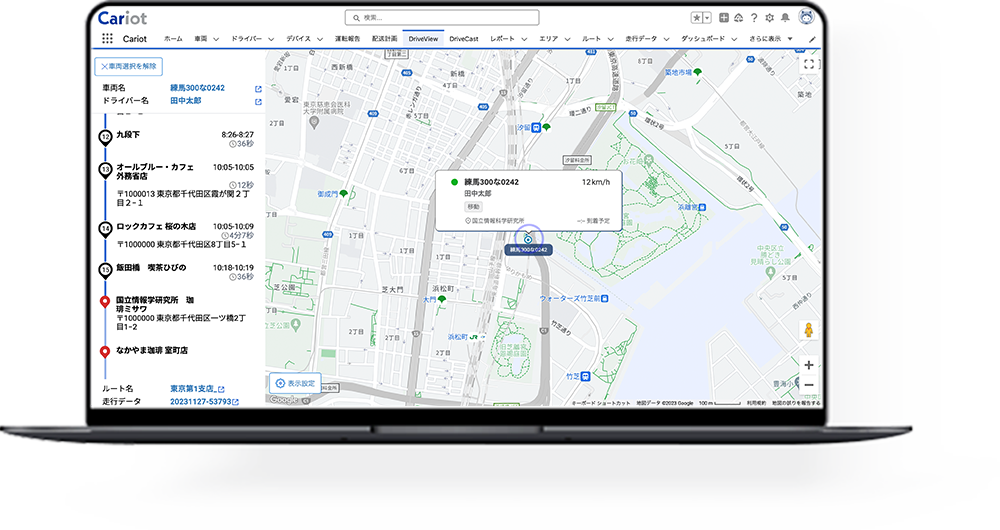Image resolution: width=1000 pixels, height=530 pixels.
Task: Zoom in on the map
Action: click(808, 365)
